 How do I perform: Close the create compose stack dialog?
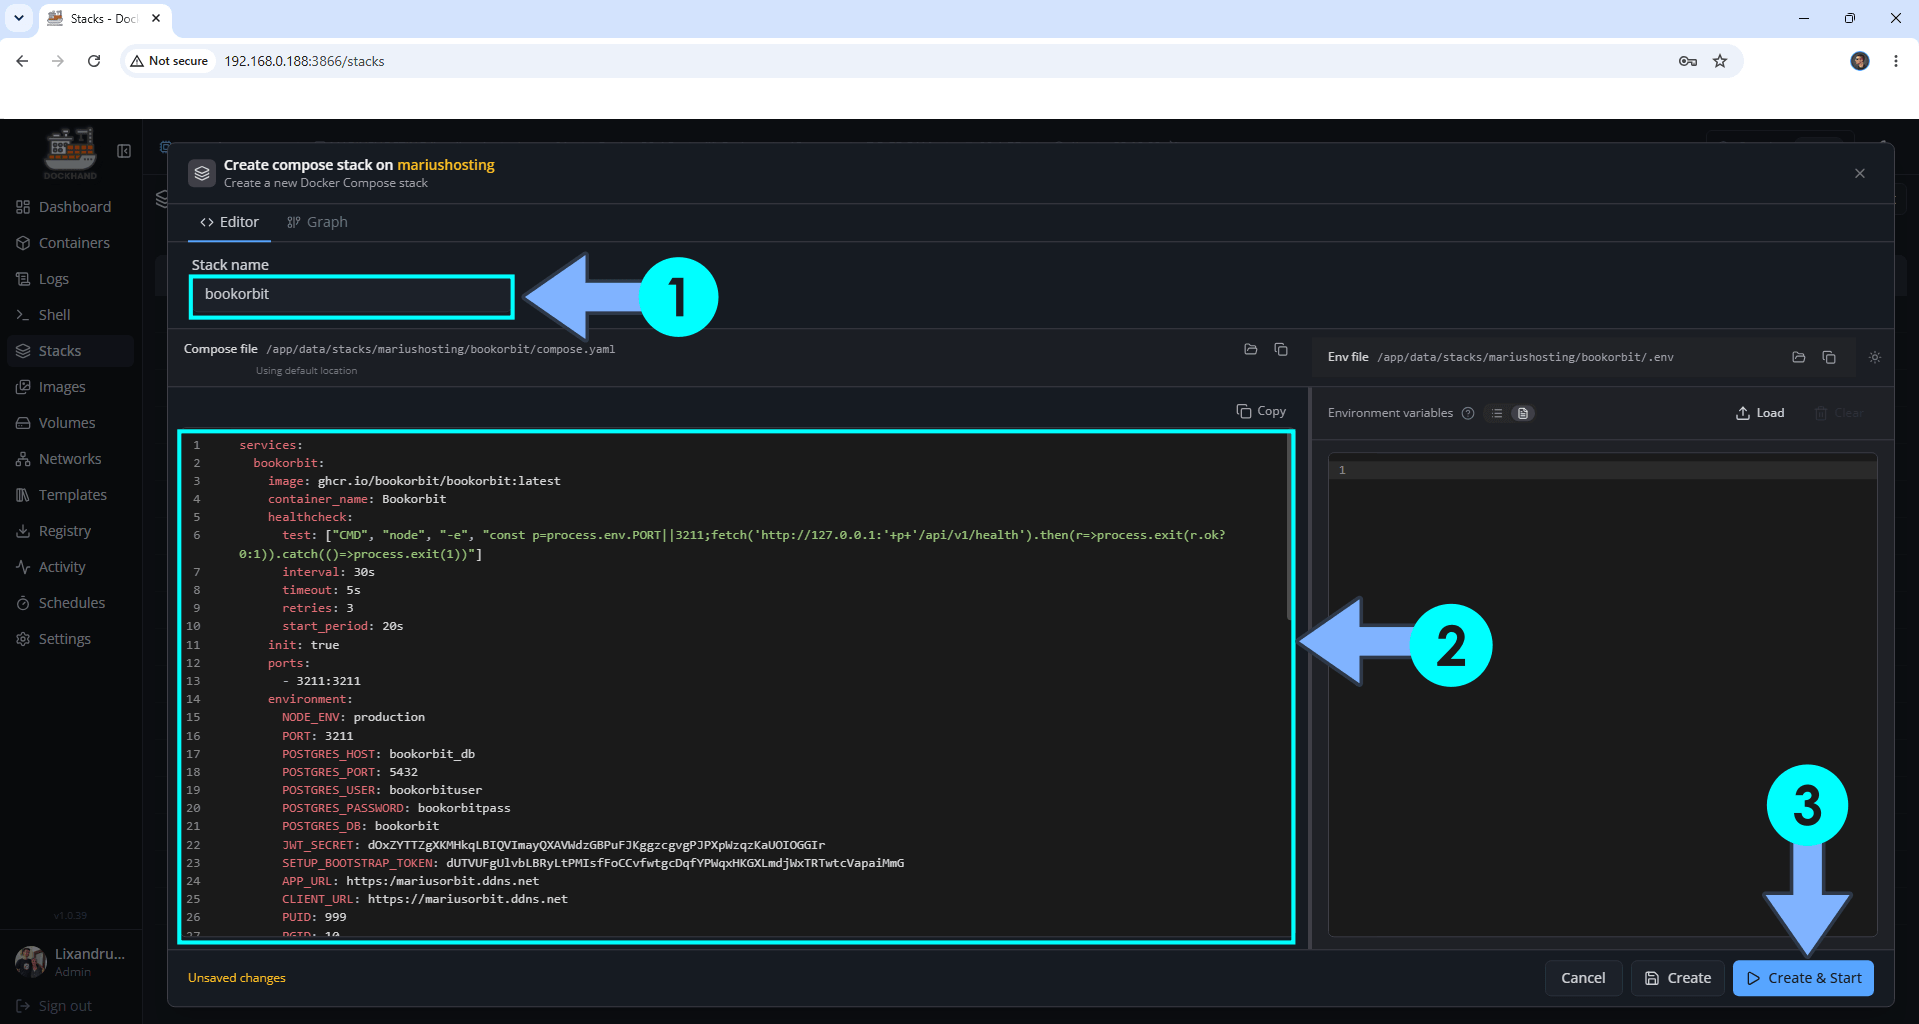point(1860,173)
